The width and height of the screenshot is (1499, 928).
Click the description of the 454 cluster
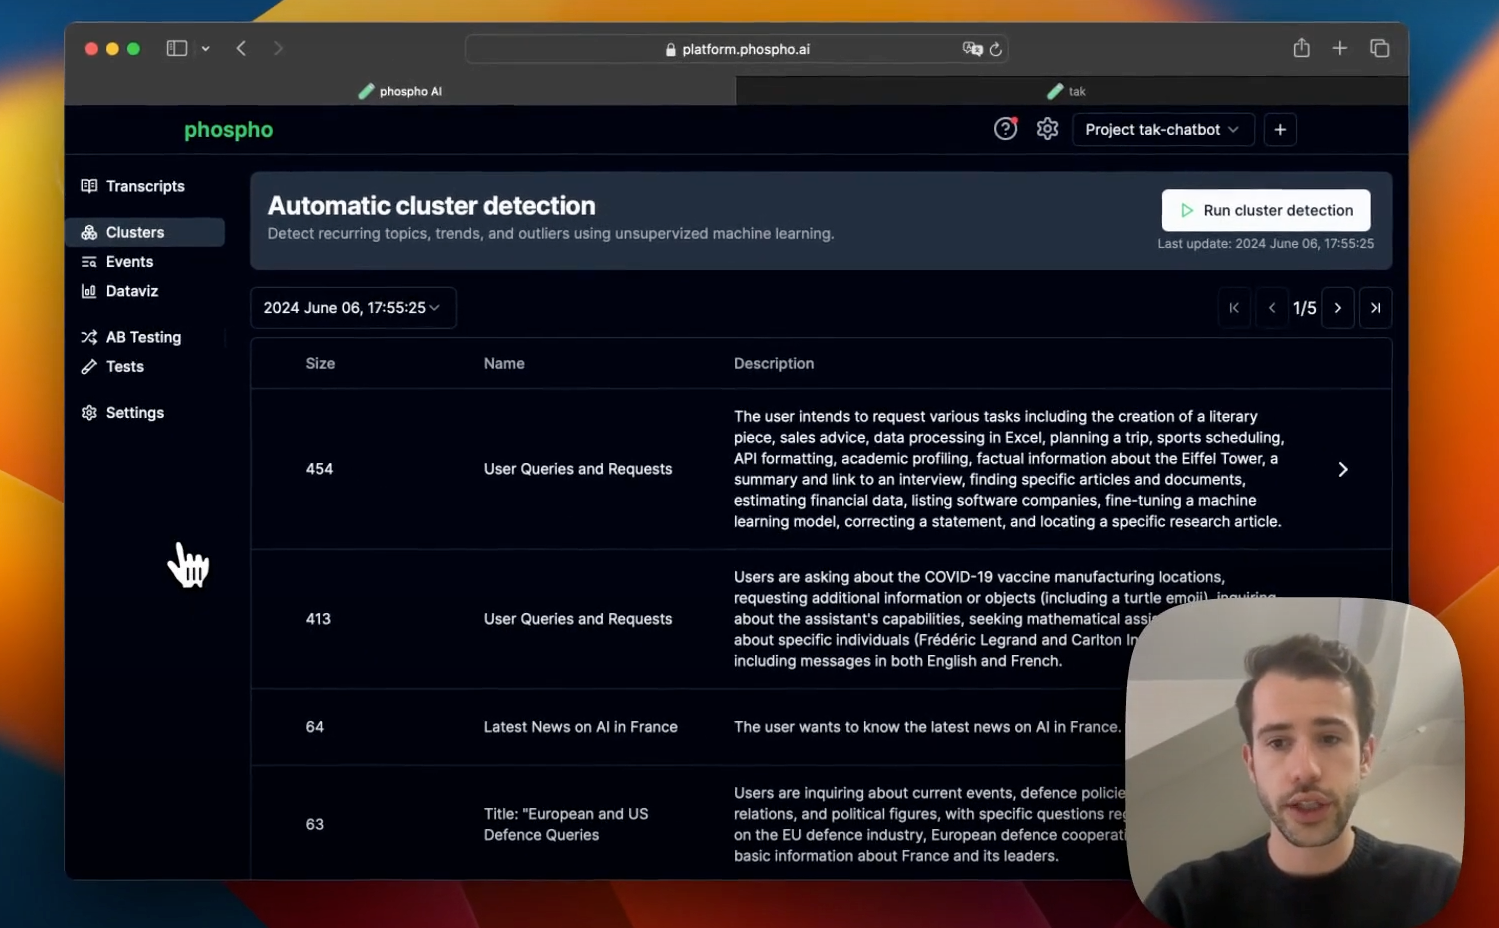tap(1010, 469)
